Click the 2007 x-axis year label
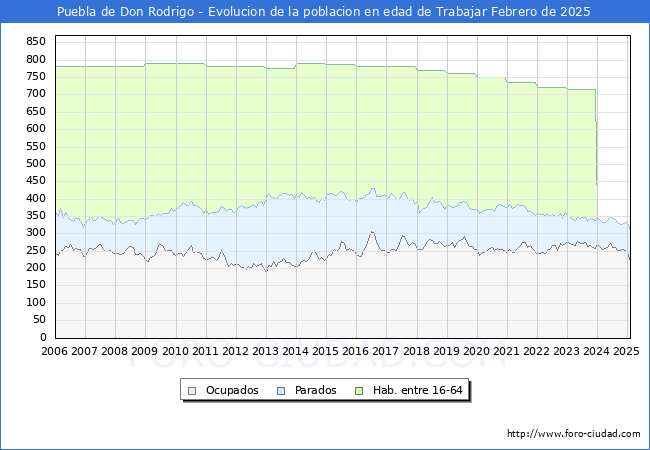The image size is (650, 450). click(84, 351)
